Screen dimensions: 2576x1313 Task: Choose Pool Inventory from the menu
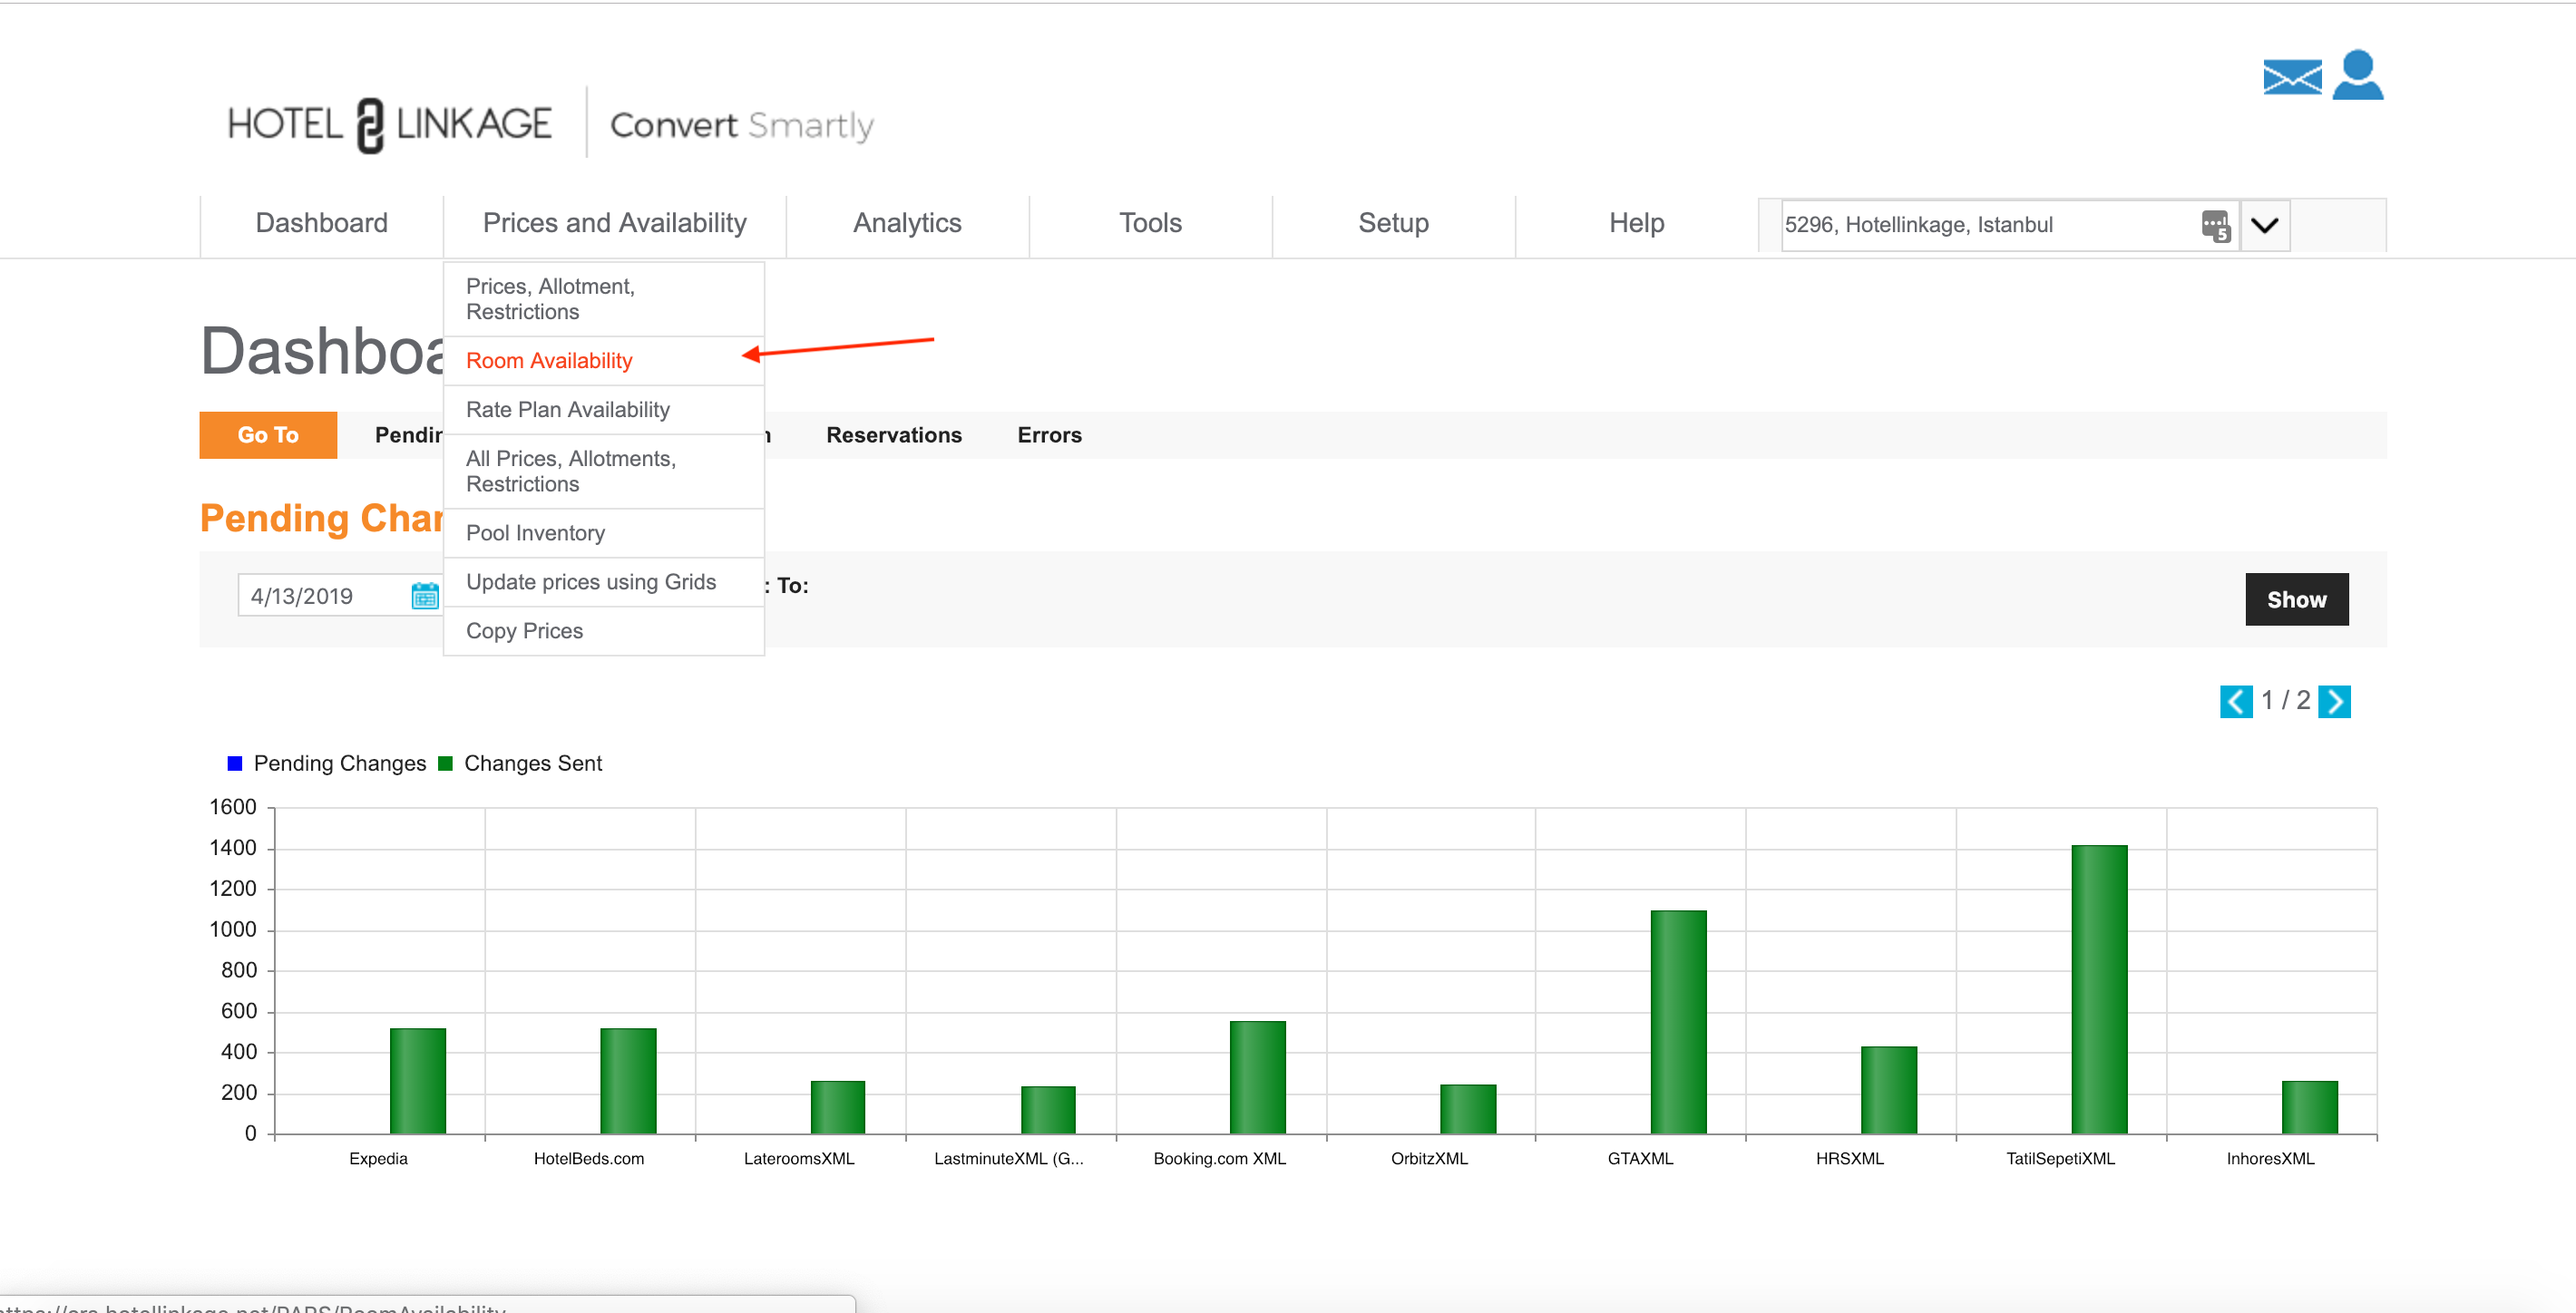pos(535,533)
